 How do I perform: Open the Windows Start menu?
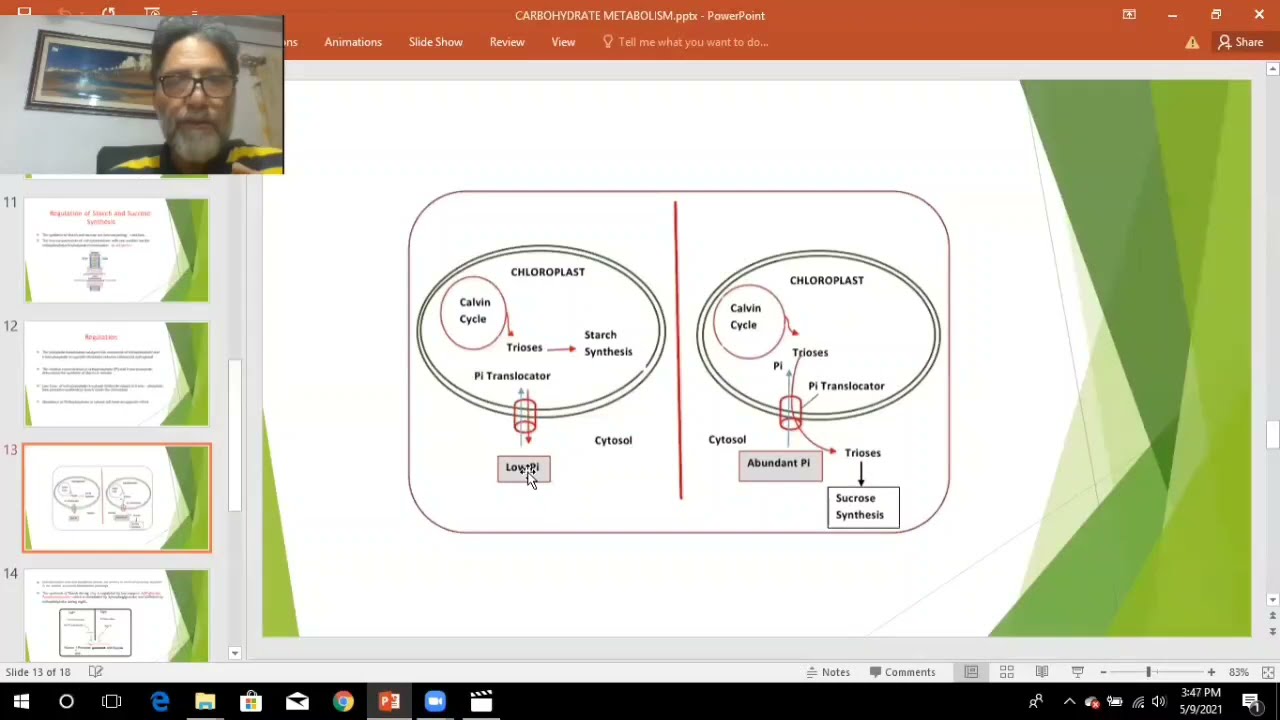pyautogui.click(x=21, y=702)
